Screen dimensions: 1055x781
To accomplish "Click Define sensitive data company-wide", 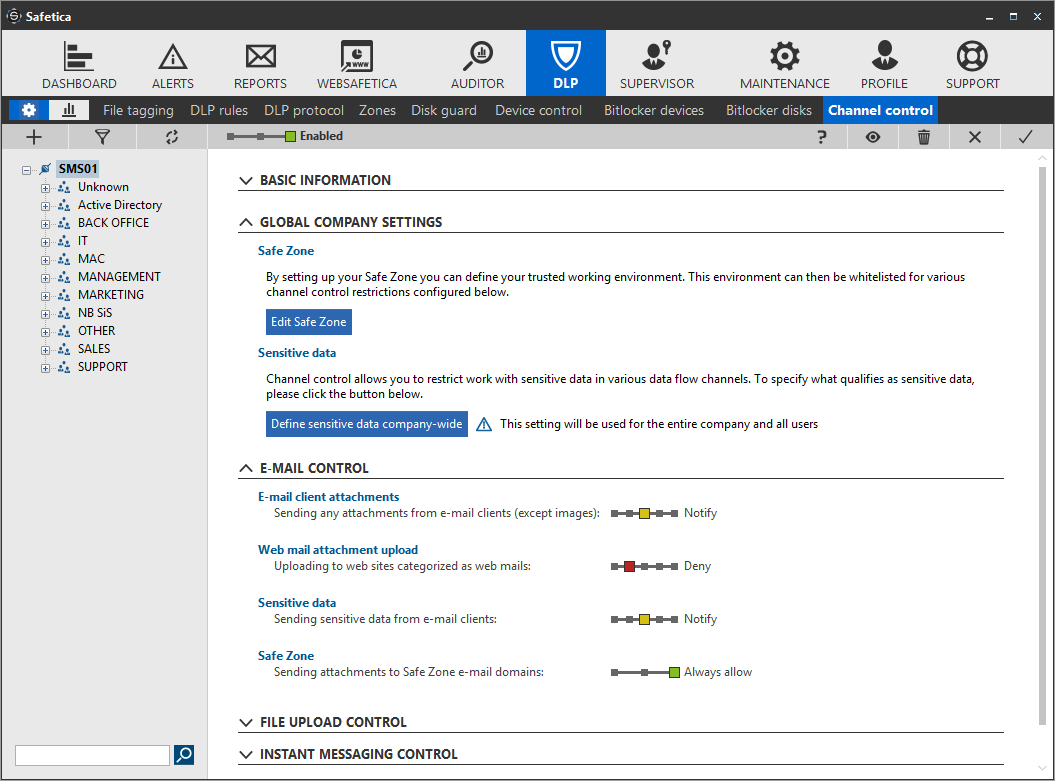I will 367,424.
